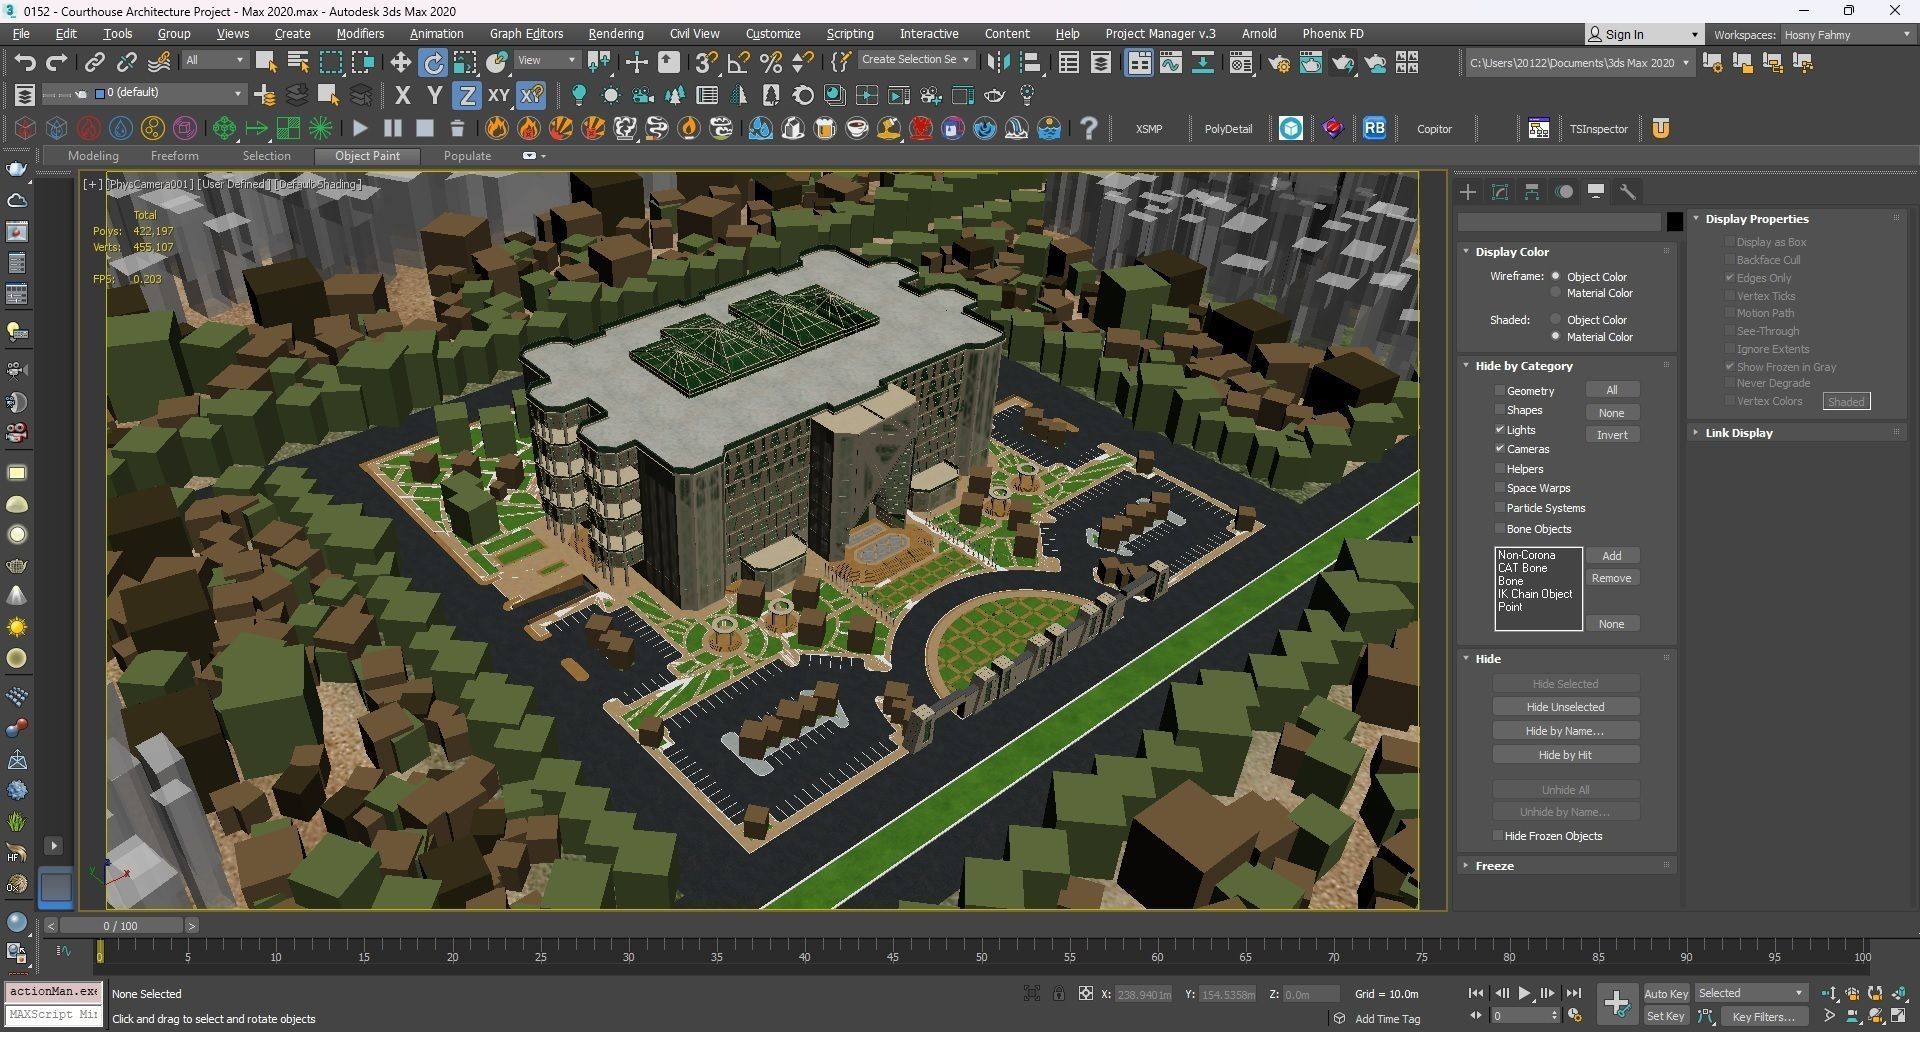Click the Play Animation button
Image resolution: width=1920 pixels, height=1040 pixels.
pyautogui.click(x=1524, y=993)
